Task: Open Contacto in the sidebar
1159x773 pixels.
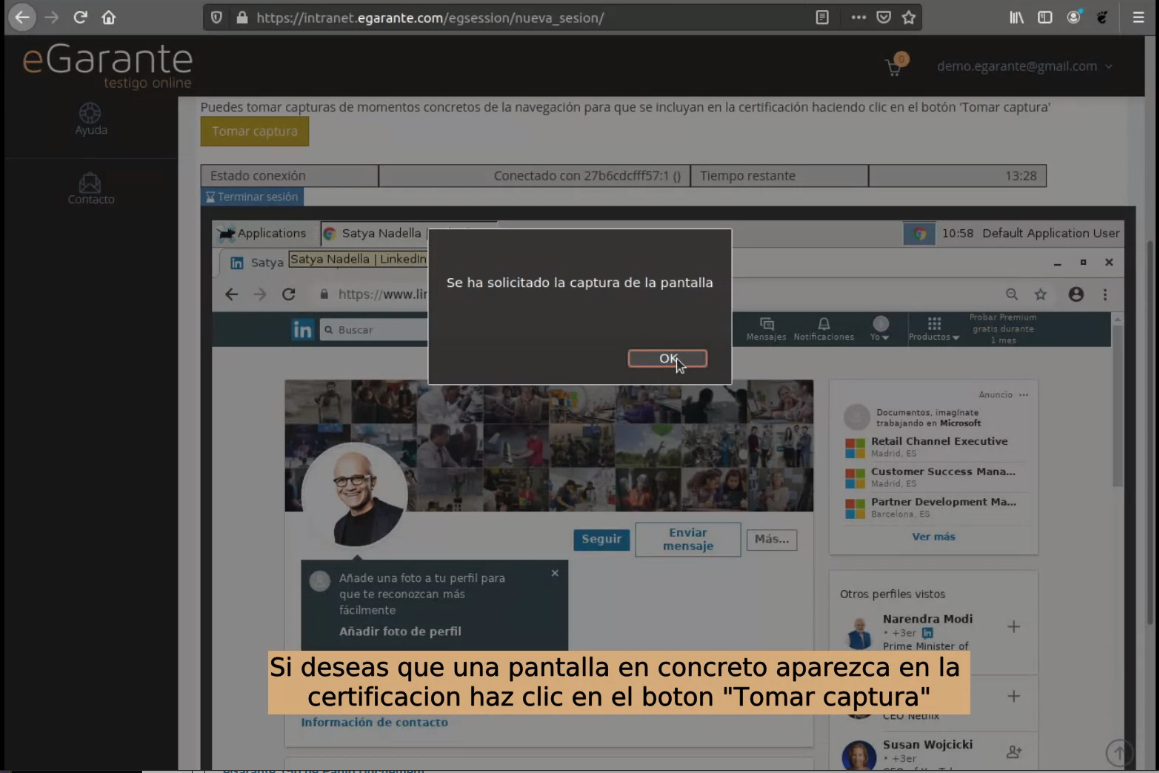Action: (x=90, y=188)
